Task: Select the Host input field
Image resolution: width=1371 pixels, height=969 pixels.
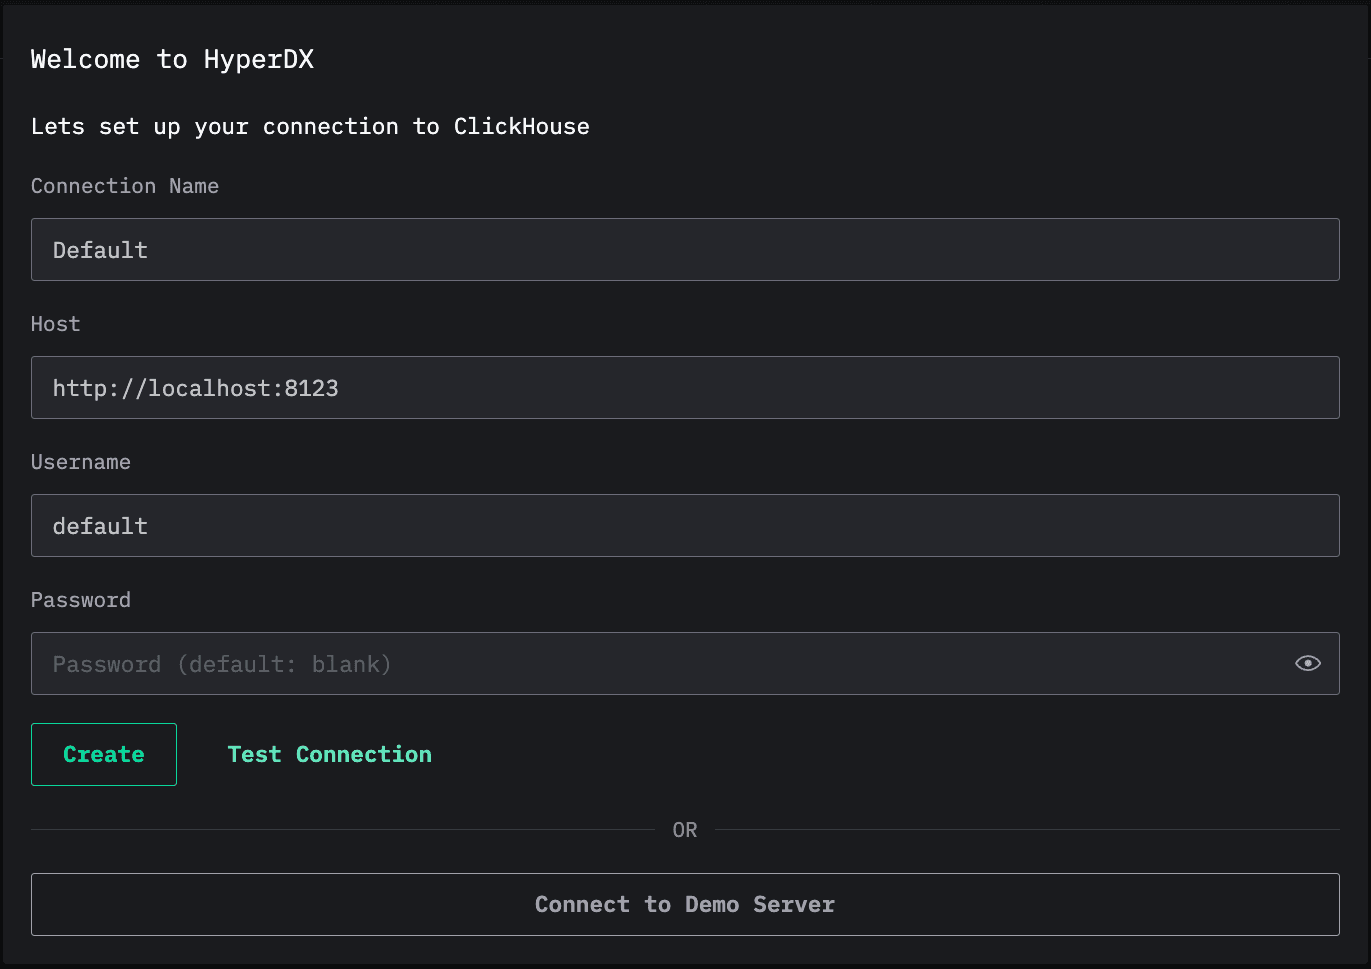Action: click(685, 387)
